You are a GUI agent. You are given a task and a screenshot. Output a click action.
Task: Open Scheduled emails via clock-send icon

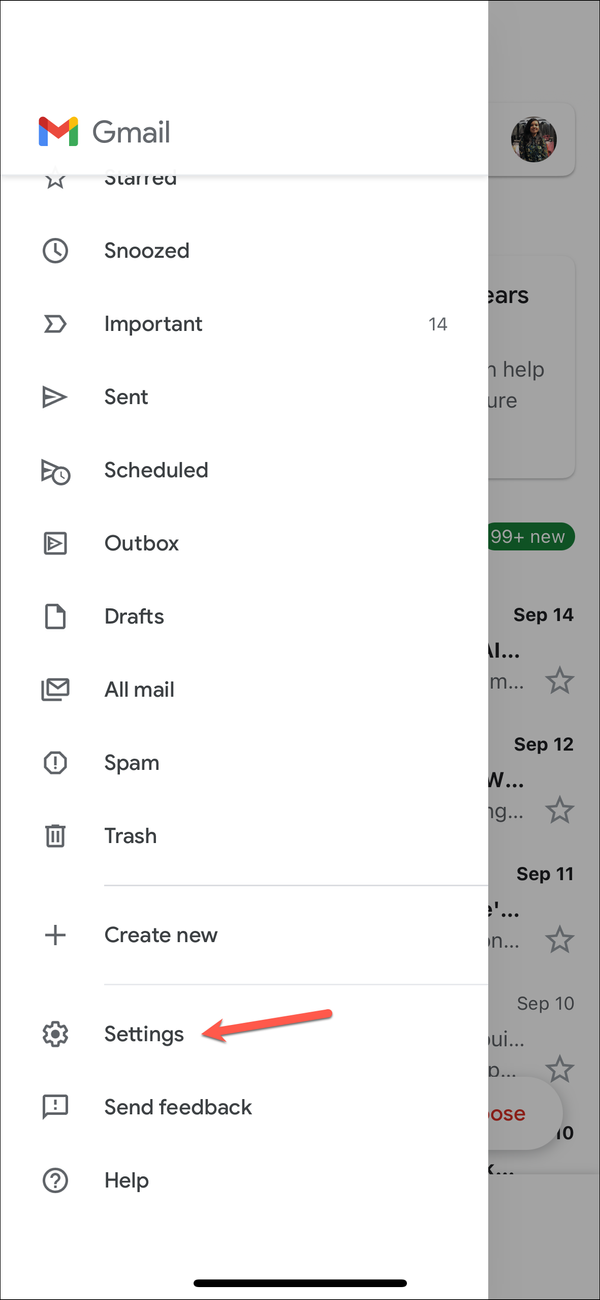(x=56, y=470)
